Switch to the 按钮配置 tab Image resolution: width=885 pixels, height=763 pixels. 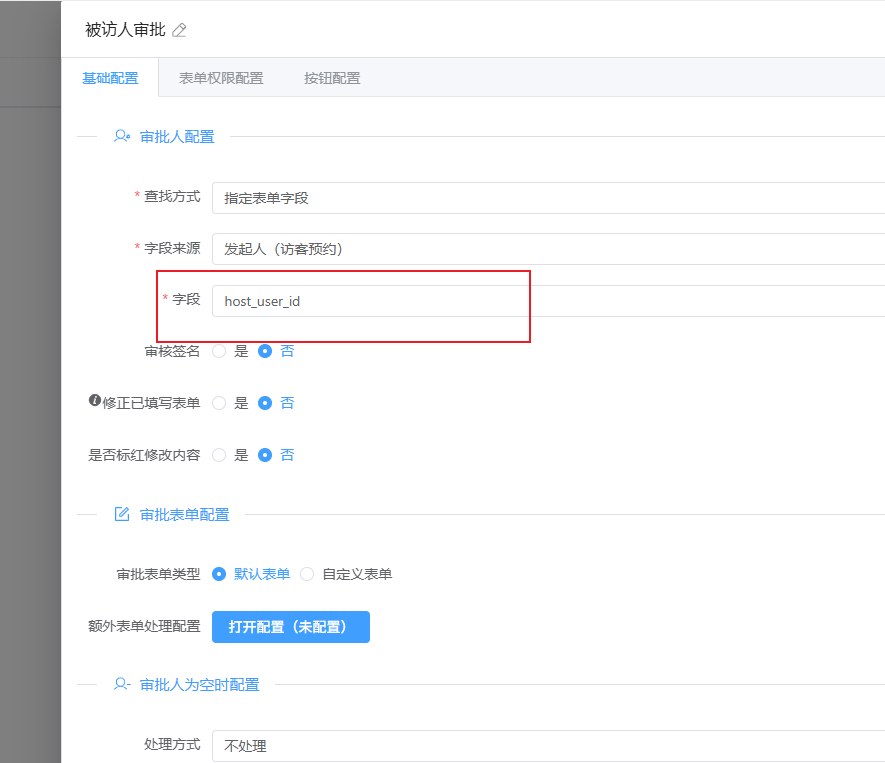(332, 78)
